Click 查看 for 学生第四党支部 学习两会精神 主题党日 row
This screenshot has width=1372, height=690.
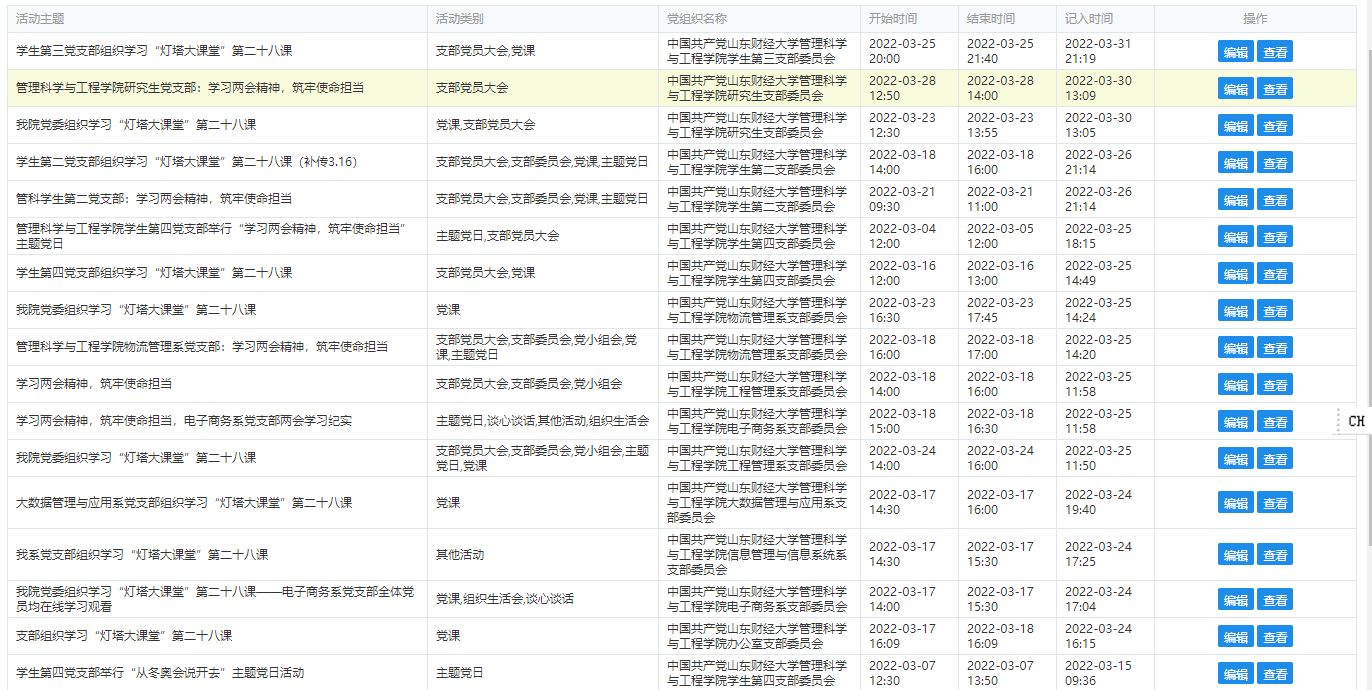[1274, 237]
